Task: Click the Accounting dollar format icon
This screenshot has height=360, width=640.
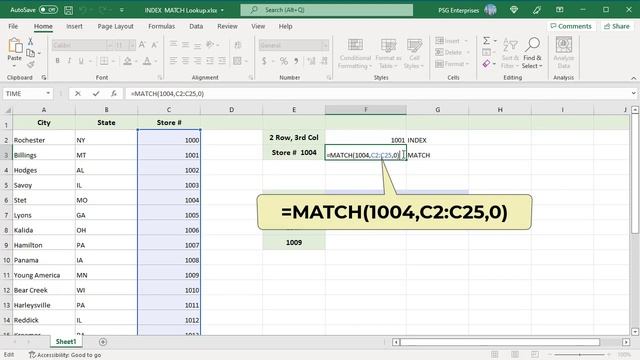Action: click(264, 61)
